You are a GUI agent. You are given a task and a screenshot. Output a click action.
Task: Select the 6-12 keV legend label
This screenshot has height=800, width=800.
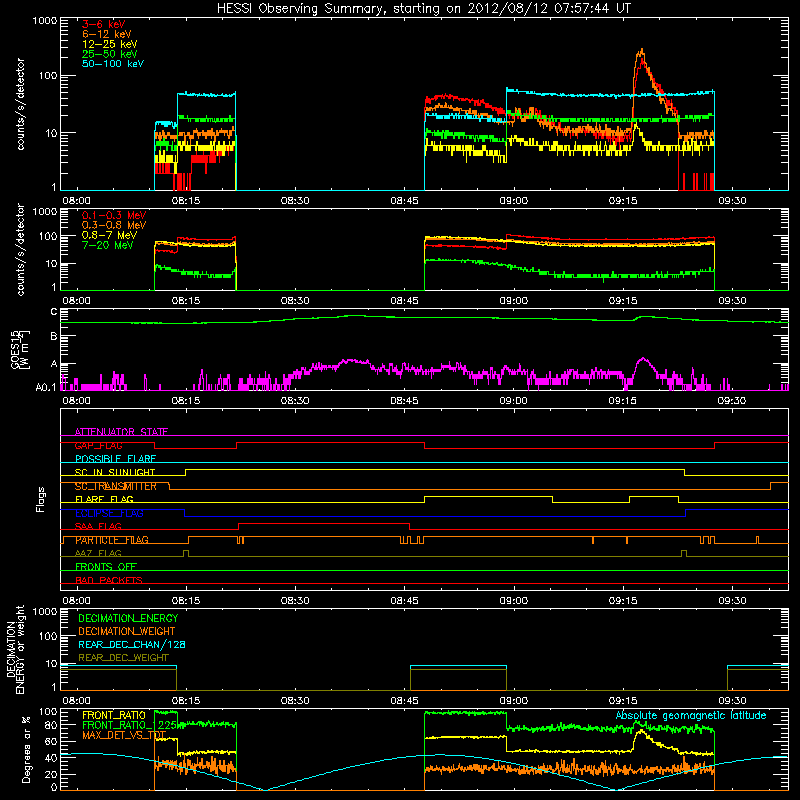(107, 34)
